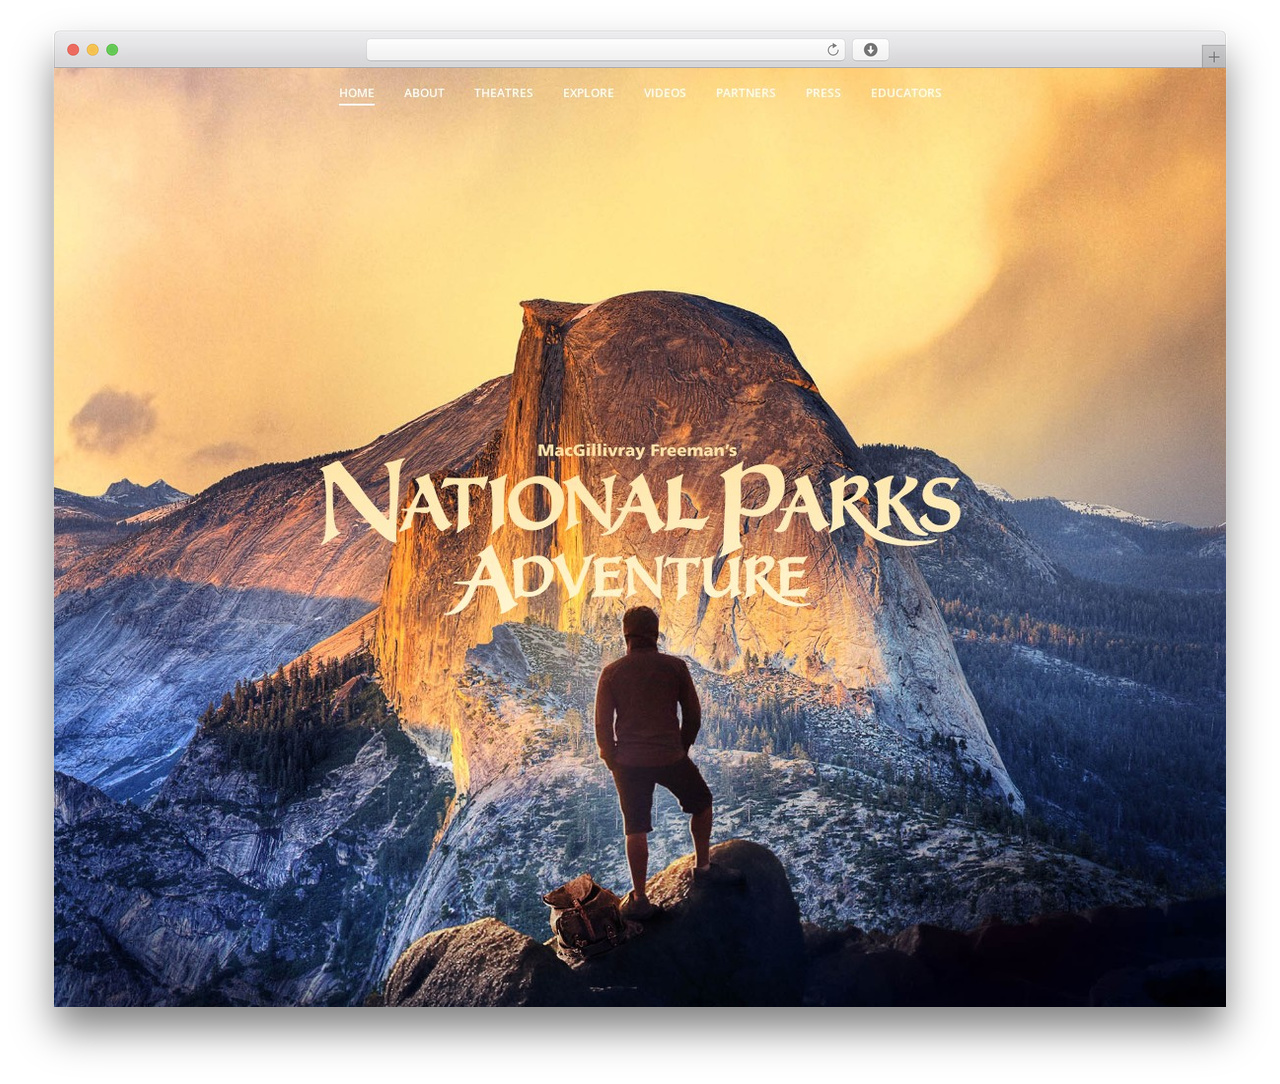Screen dimensions: 1280x1084
Task: Click the National Parks Adventure logo
Action: pos(640,528)
